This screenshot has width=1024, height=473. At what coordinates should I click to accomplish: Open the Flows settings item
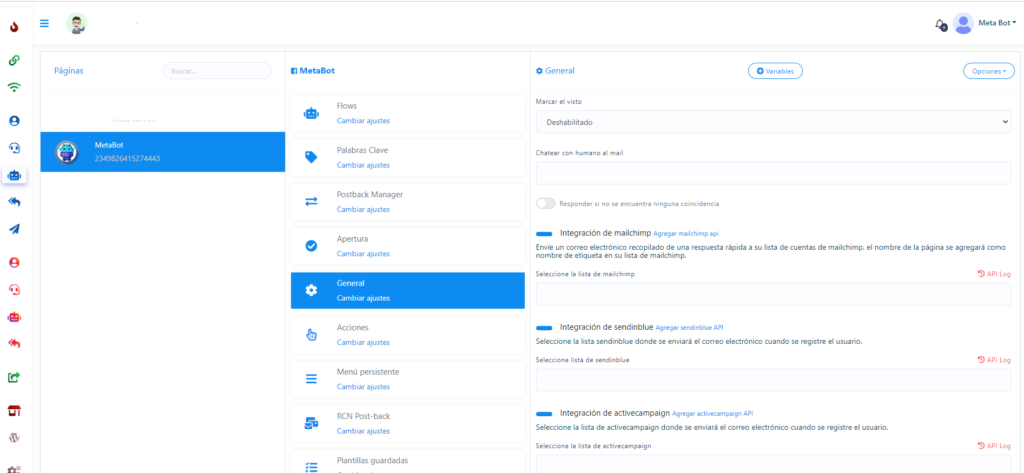pos(407,113)
